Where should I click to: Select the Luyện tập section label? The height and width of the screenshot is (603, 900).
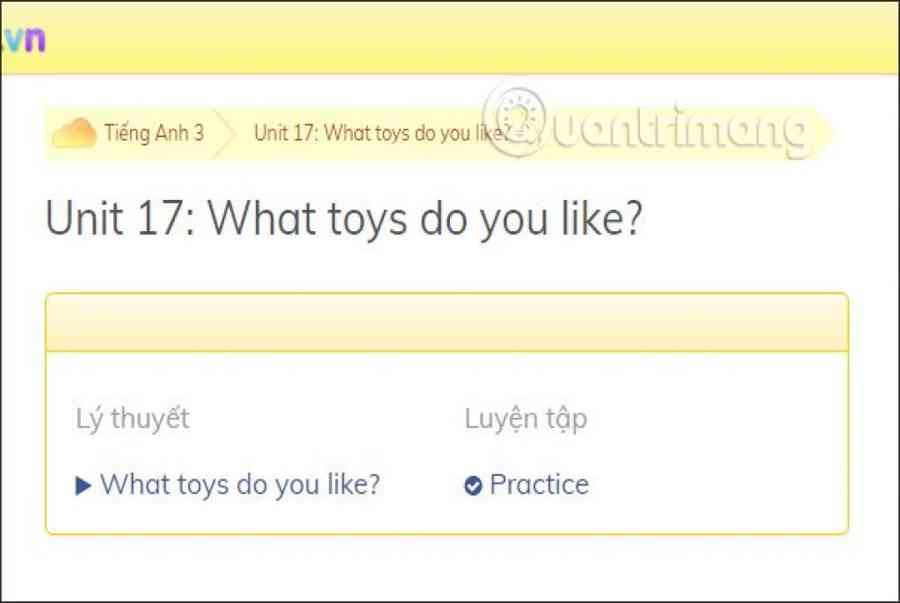pyautogui.click(x=525, y=419)
